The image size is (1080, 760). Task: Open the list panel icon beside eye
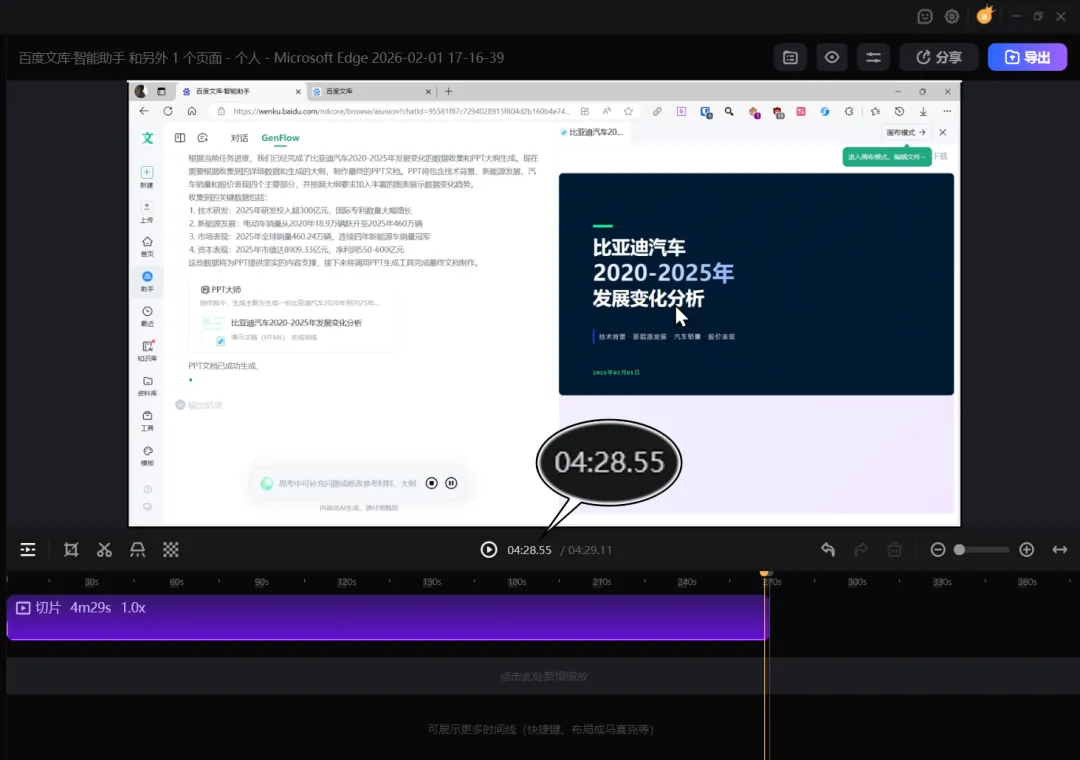point(791,57)
